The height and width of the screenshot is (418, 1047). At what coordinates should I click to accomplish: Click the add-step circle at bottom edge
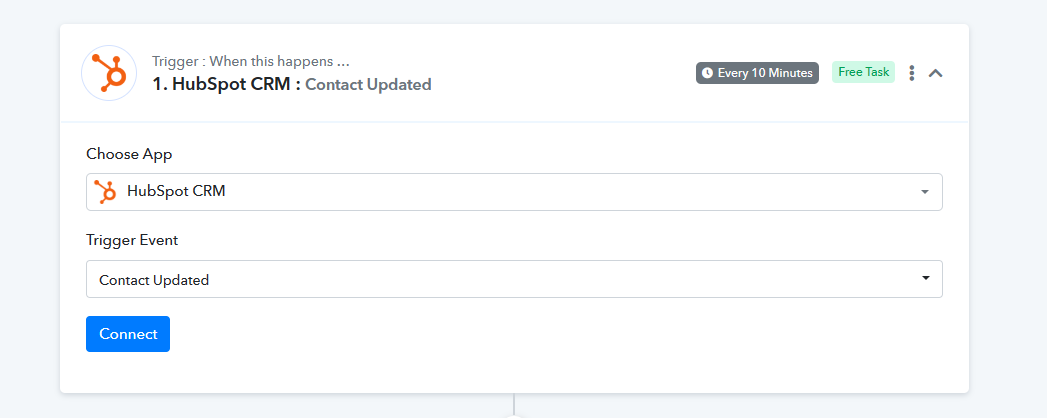[513, 416]
